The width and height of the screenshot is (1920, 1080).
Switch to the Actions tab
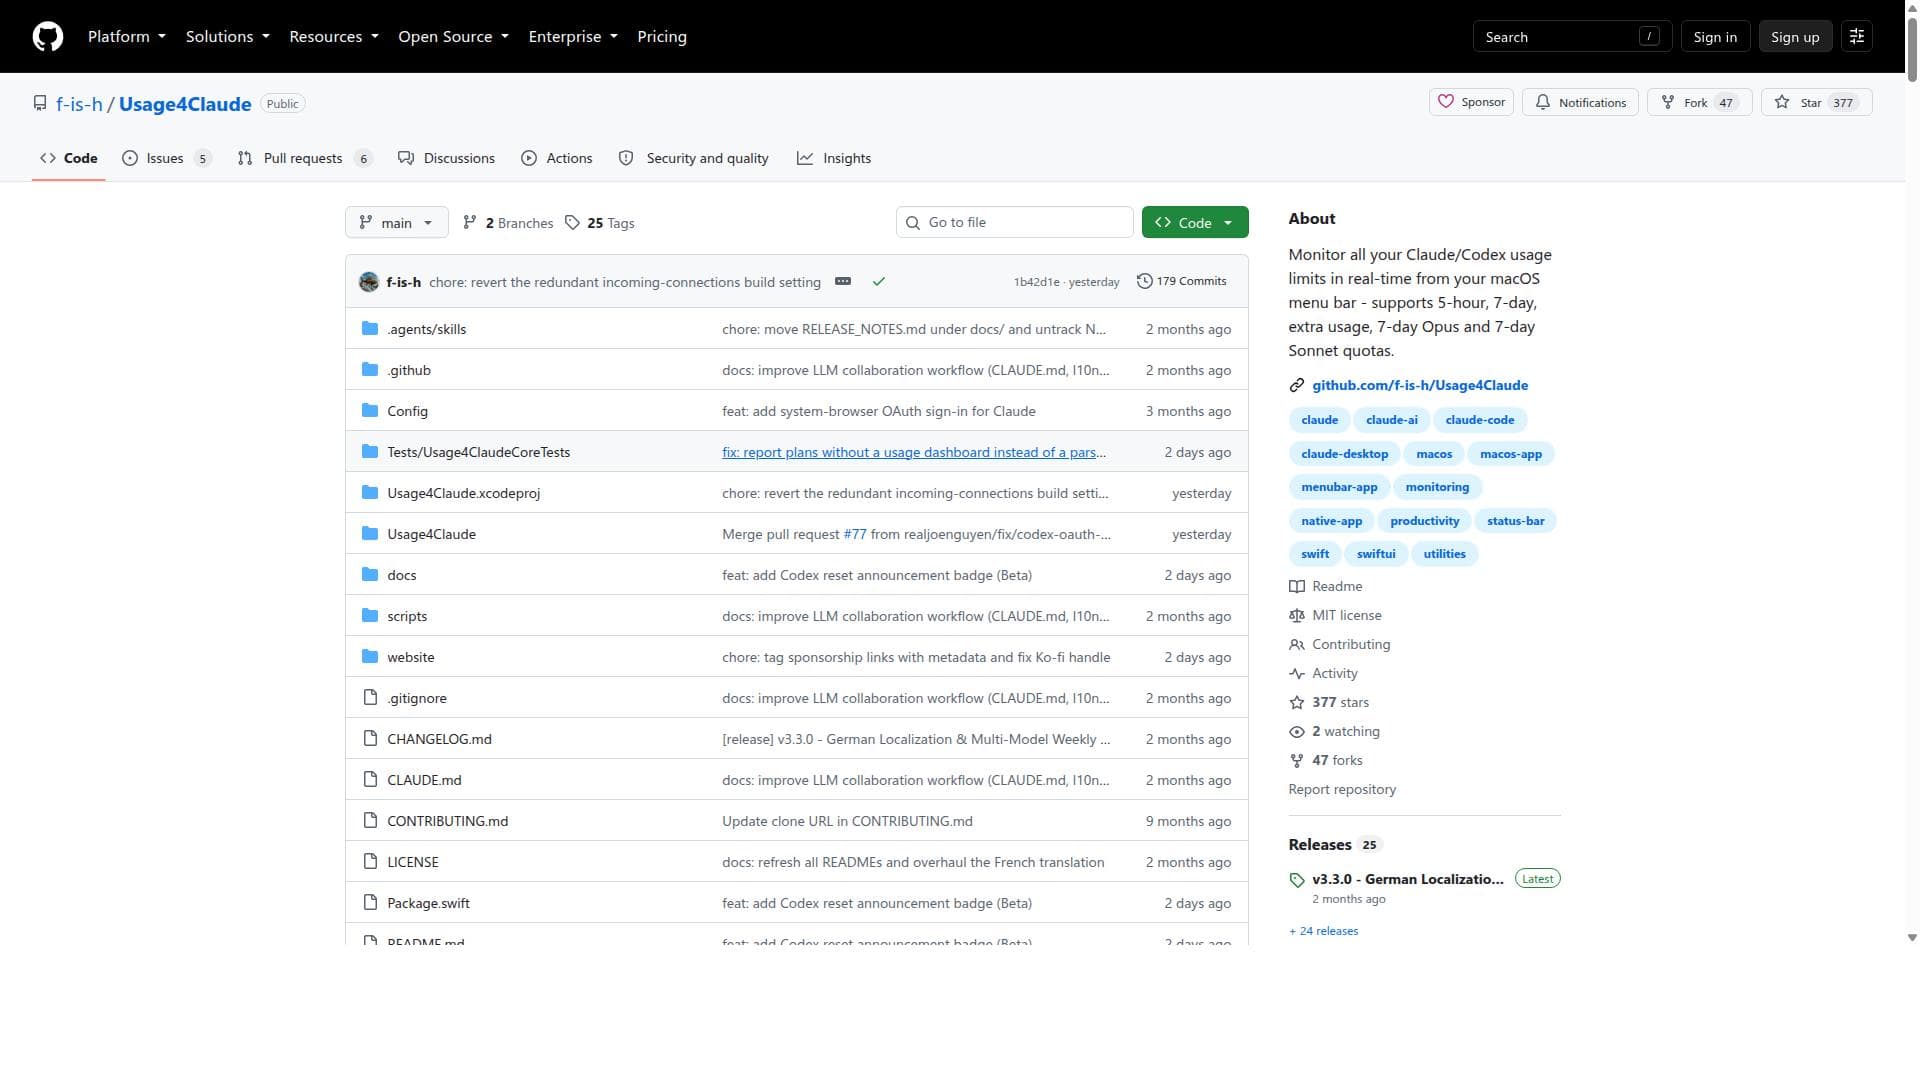pyautogui.click(x=557, y=158)
